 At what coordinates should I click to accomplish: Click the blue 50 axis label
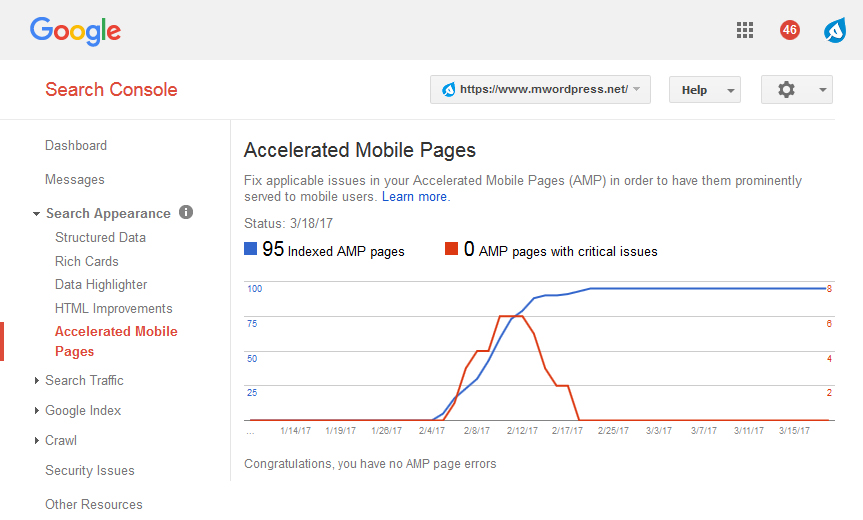pos(252,358)
